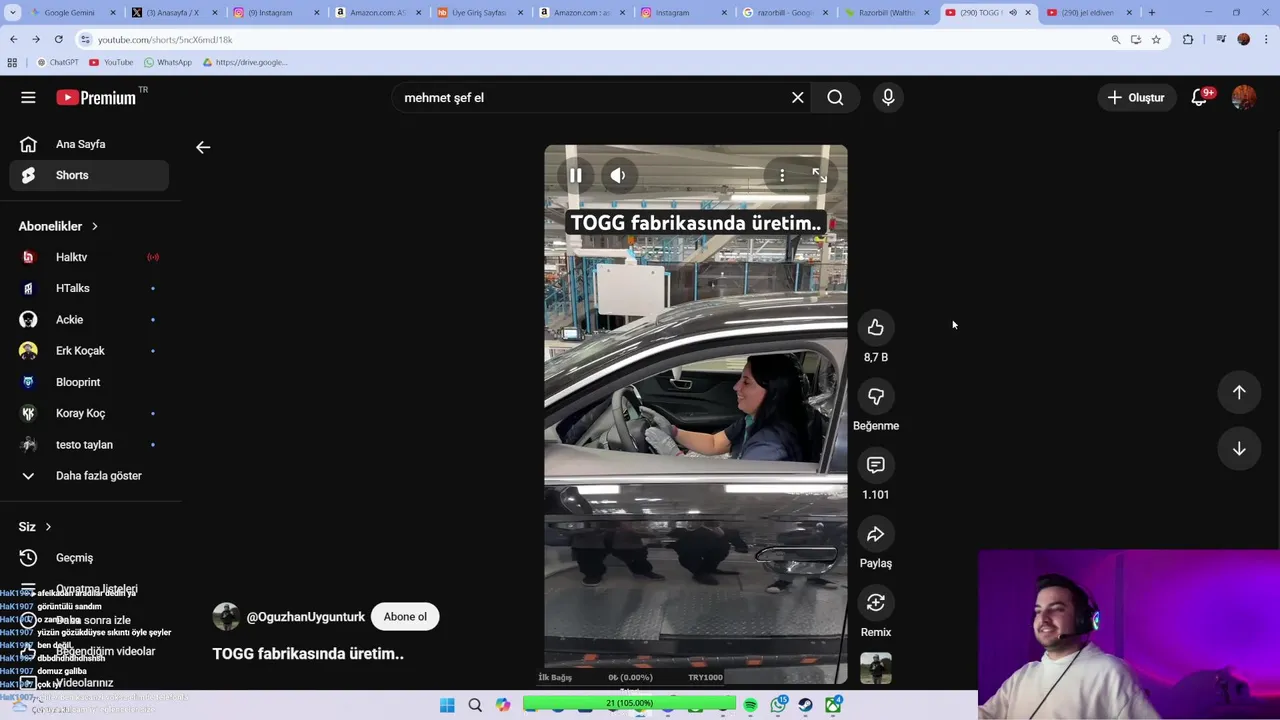1280x720 pixels.
Task: Expand the Abonelikler section
Action: (x=58, y=226)
